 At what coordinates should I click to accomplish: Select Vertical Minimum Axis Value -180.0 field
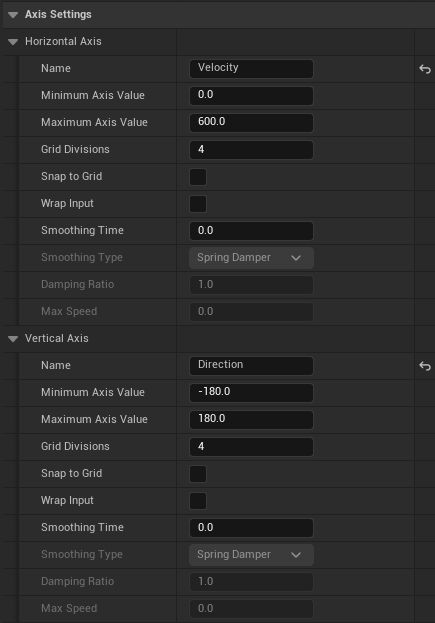coord(251,393)
